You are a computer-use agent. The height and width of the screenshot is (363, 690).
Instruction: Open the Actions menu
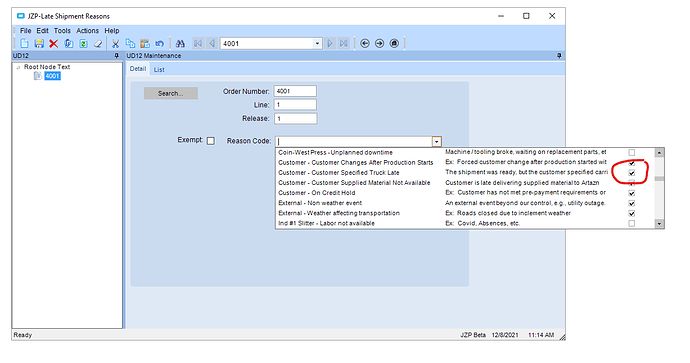pos(87,31)
